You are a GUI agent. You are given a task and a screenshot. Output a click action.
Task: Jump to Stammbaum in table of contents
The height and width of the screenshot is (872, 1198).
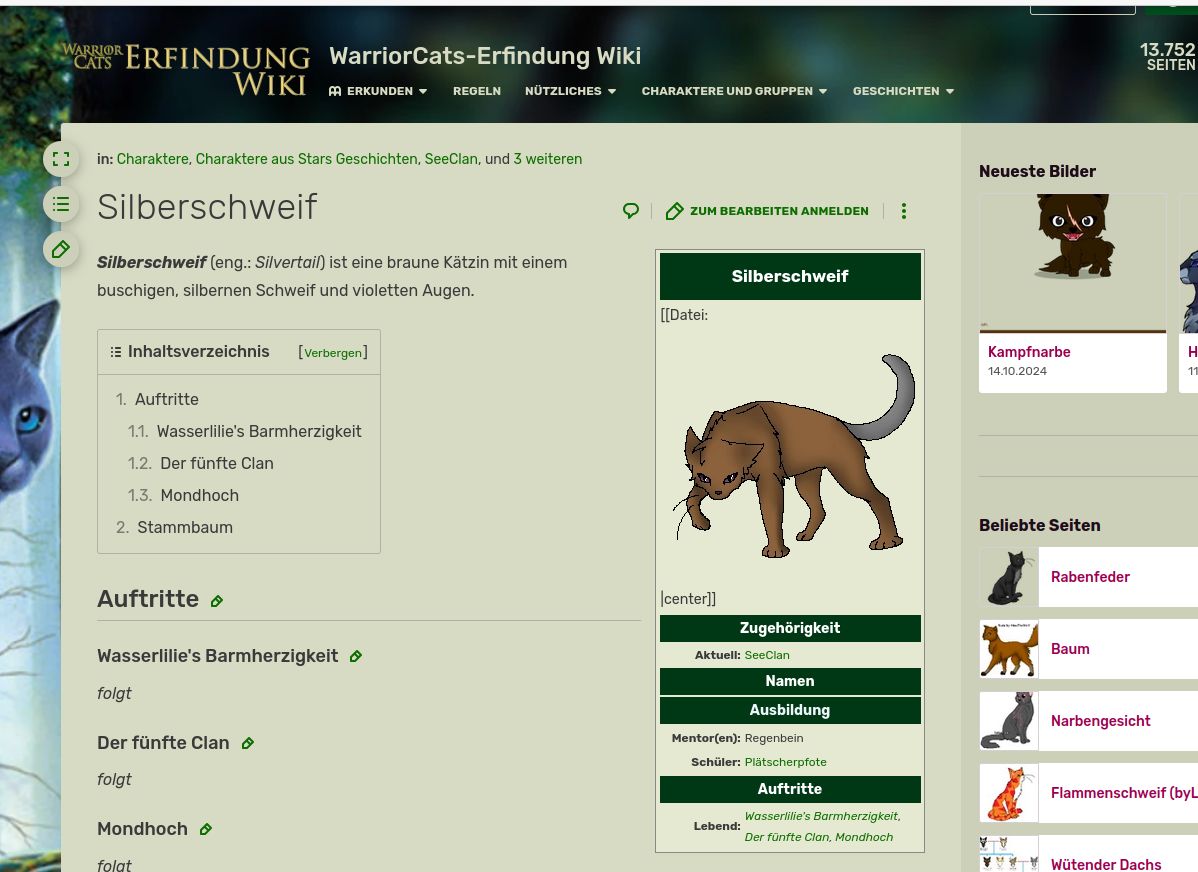tap(185, 527)
